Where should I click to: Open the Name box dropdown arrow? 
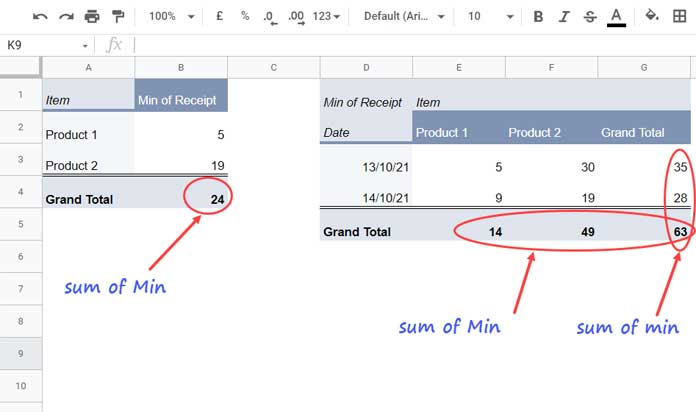(x=85, y=46)
